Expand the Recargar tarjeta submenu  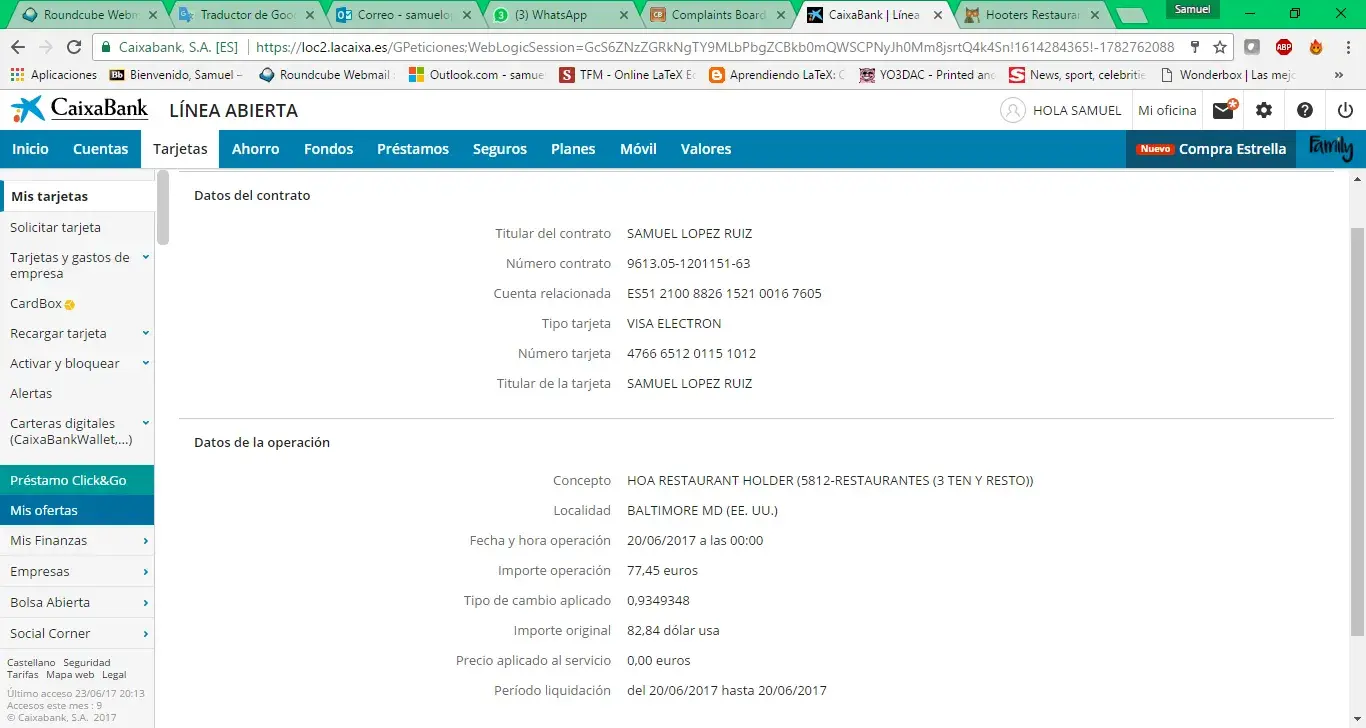pyautogui.click(x=146, y=333)
